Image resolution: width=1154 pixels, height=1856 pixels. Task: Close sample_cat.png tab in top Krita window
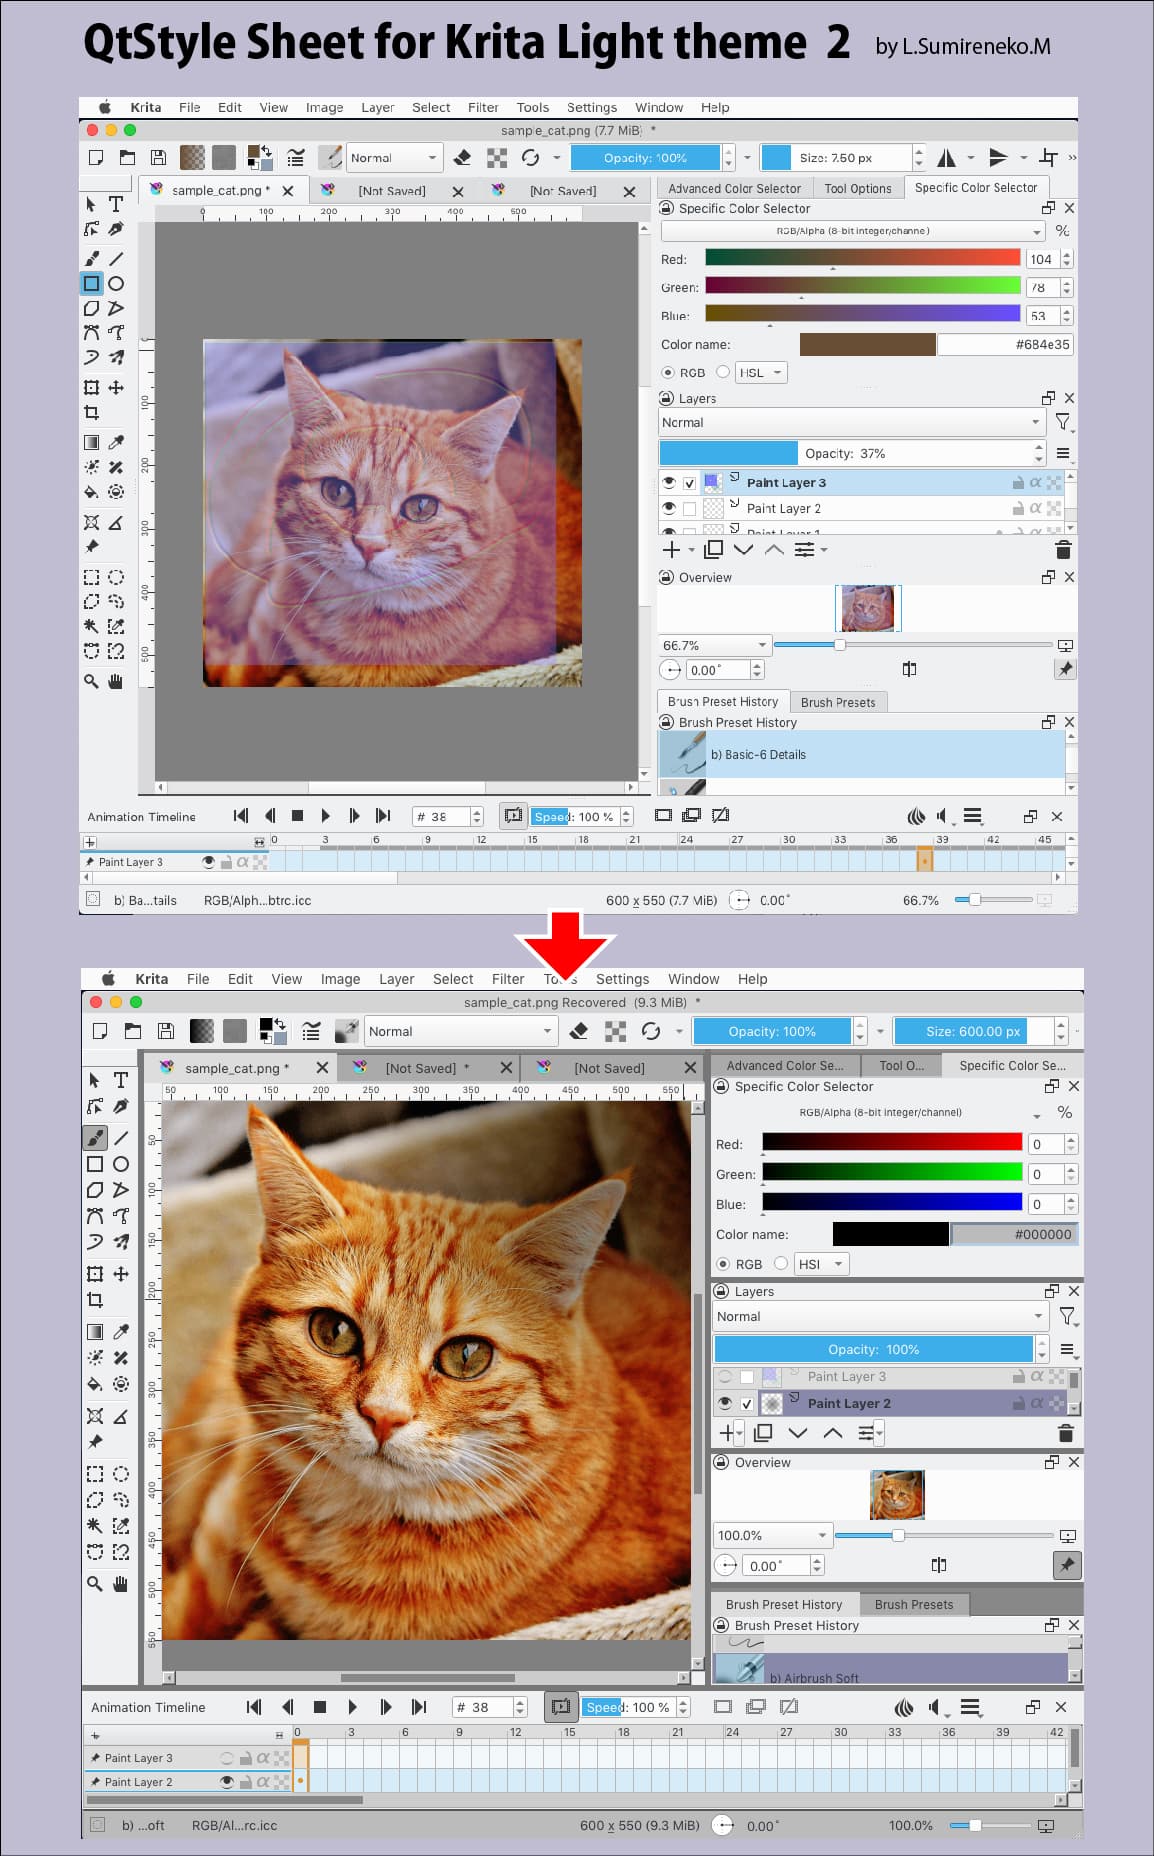click(x=288, y=190)
